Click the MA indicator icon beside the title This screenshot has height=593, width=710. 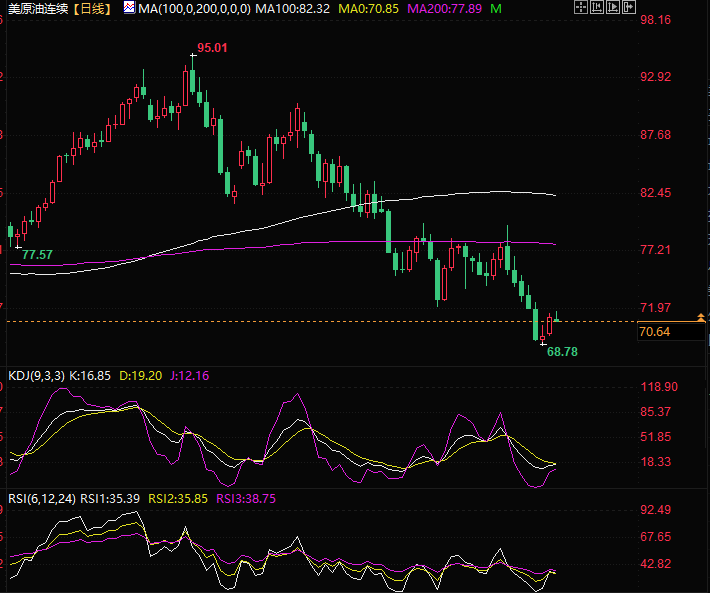pyautogui.click(x=129, y=8)
